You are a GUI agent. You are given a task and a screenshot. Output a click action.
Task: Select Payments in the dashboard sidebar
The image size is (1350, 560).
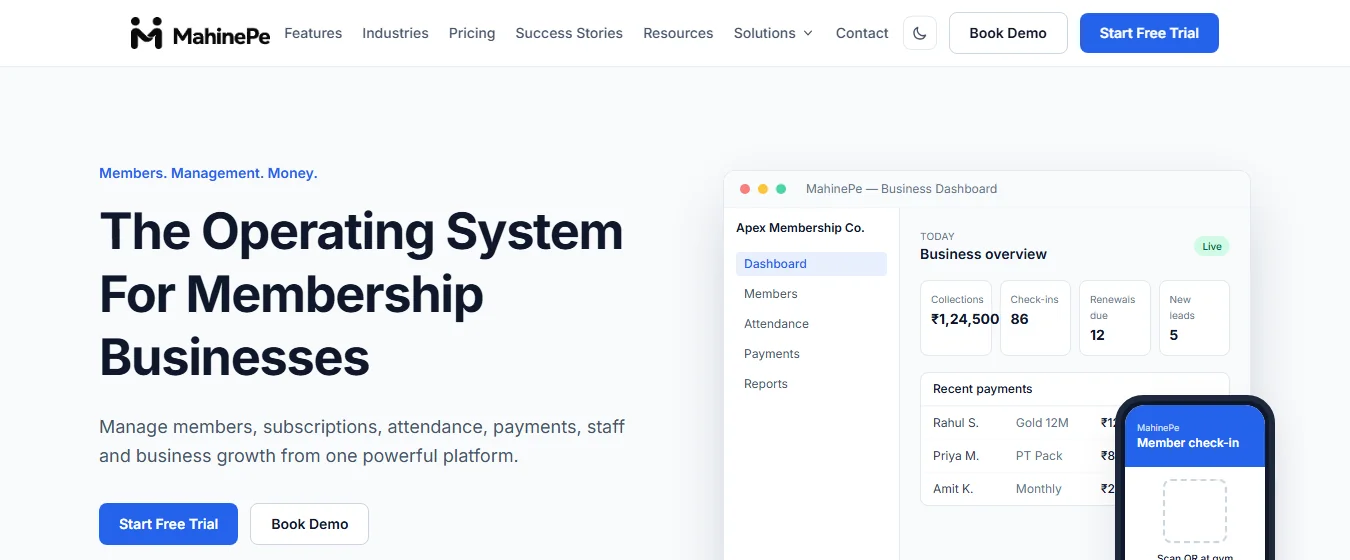click(x=811, y=354)
